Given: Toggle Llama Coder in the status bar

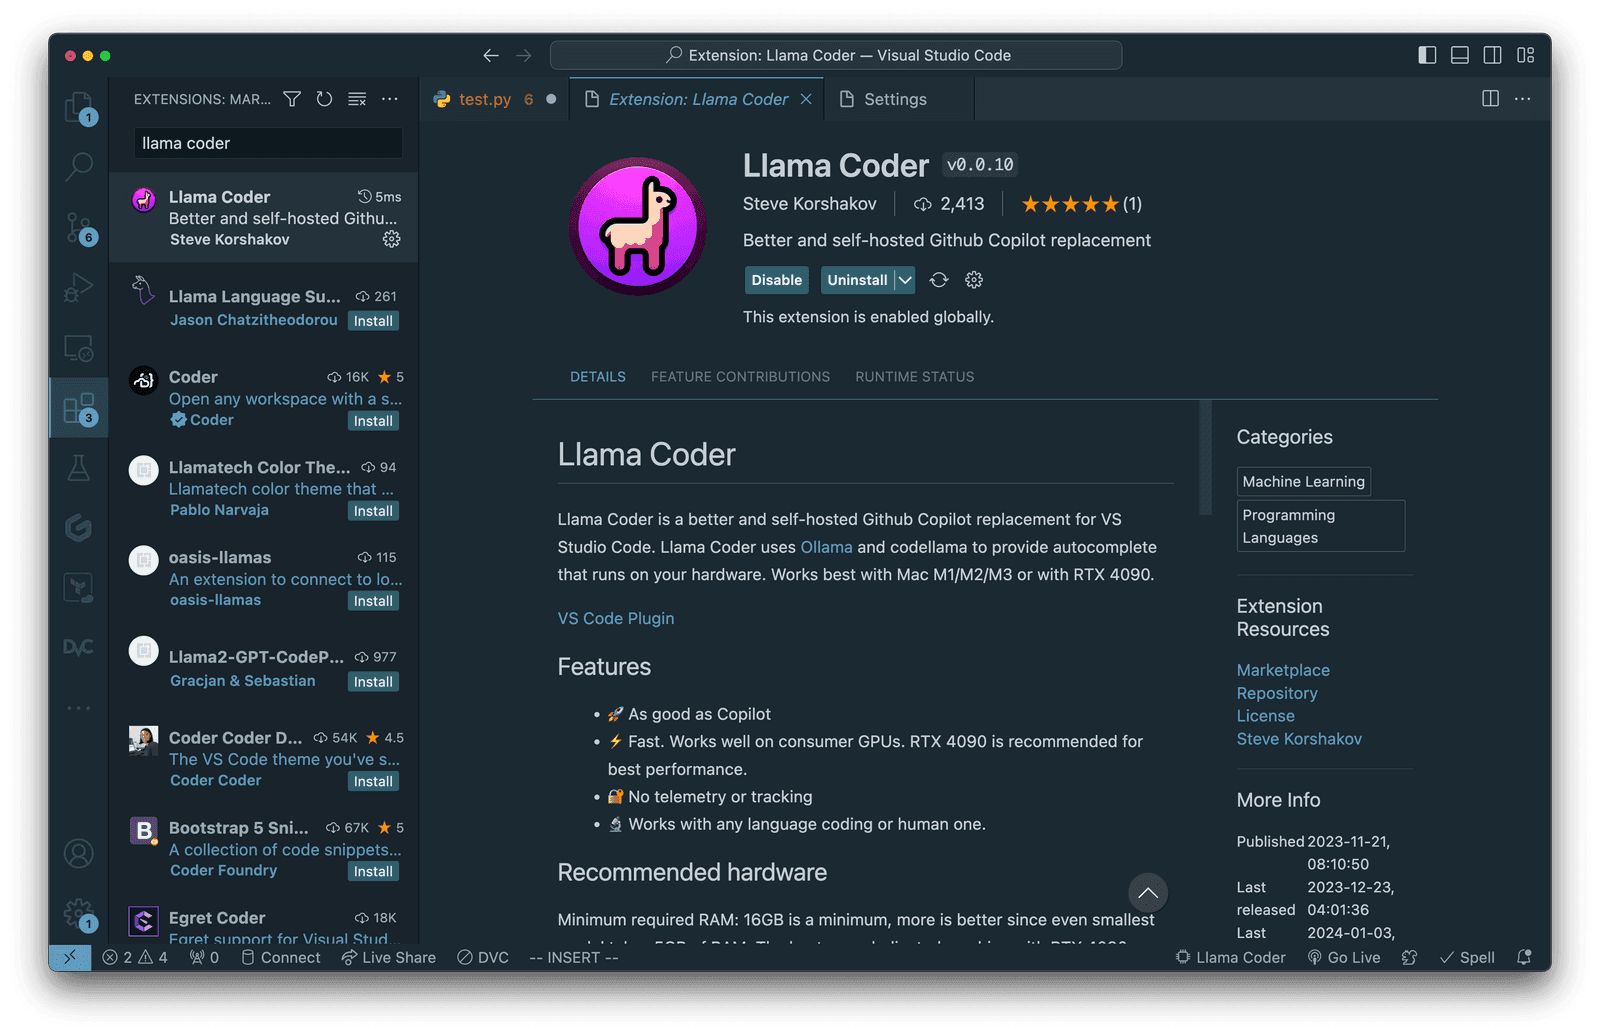Looking at the screenshot, I should [x=1230, y=957].
